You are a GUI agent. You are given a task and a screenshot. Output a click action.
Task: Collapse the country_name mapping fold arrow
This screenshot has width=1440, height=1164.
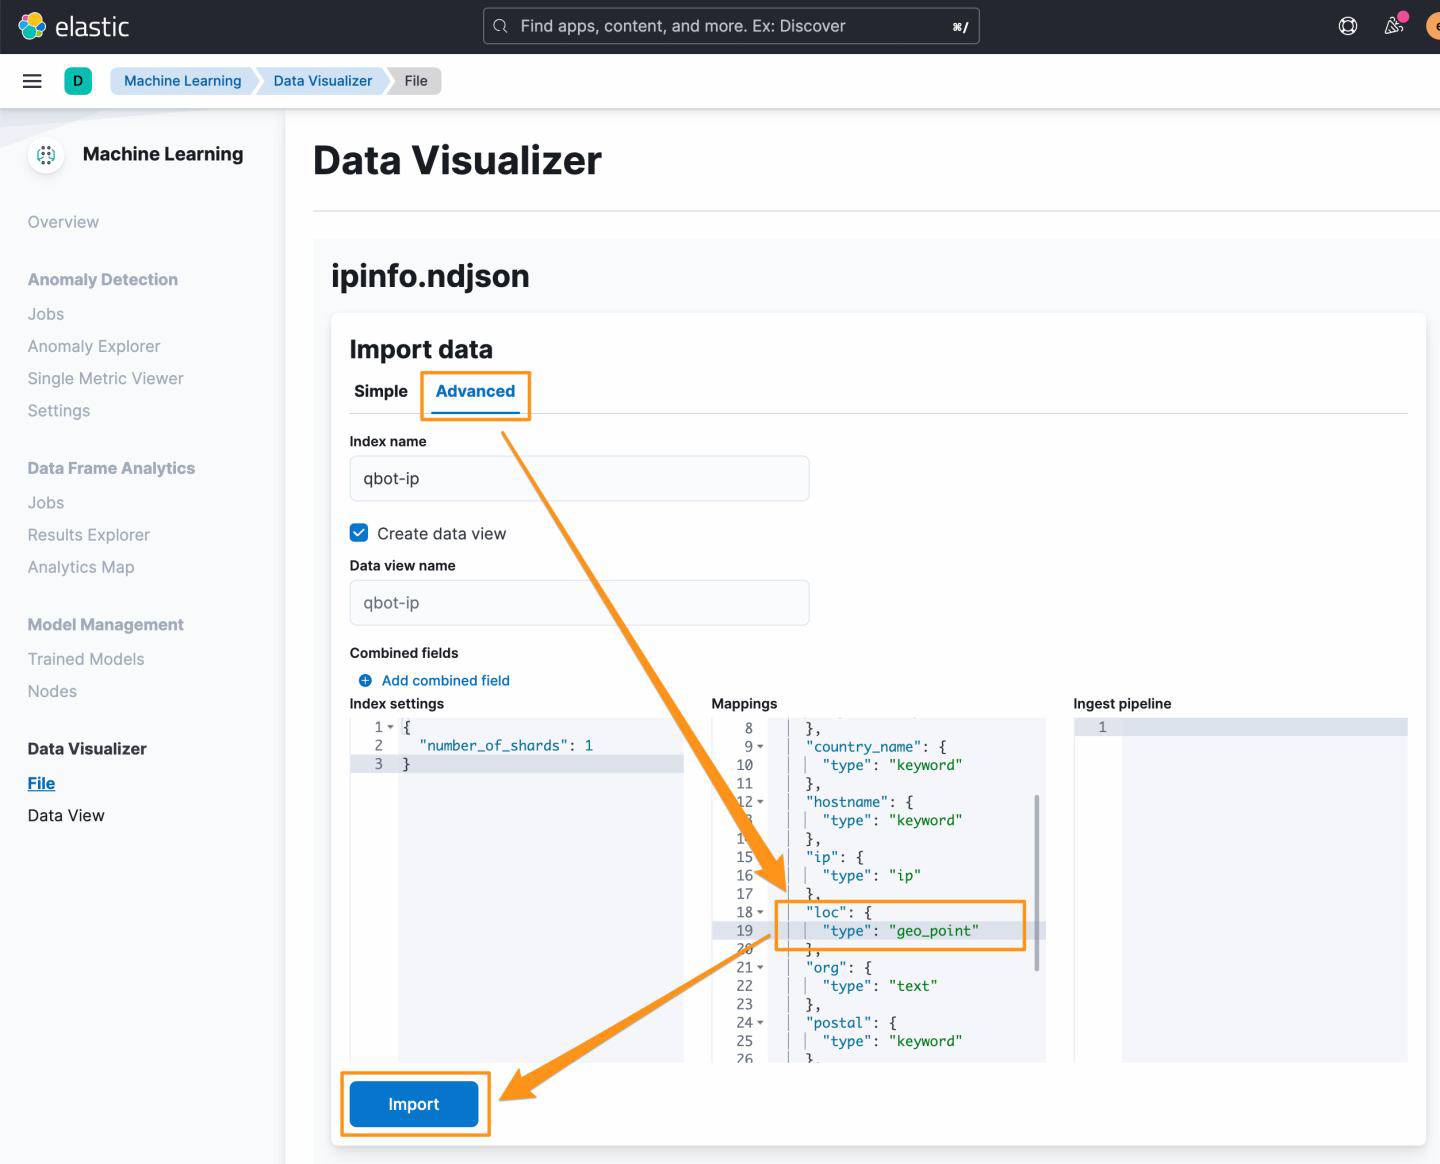tap(760, 747)
